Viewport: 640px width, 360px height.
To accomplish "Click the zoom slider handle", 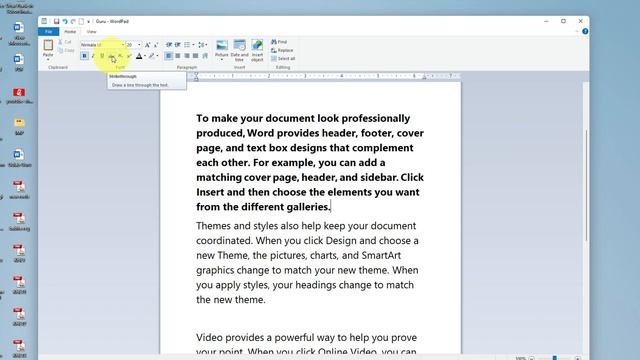I will (555, 358).
